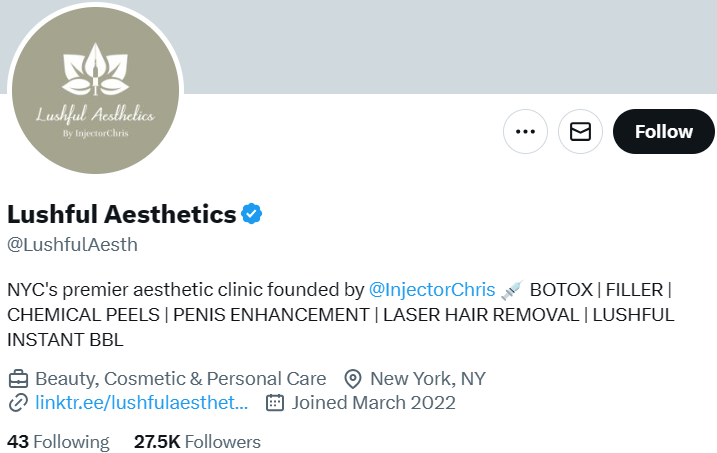Click the Joined March 2022 text

[x=374, y=403]
